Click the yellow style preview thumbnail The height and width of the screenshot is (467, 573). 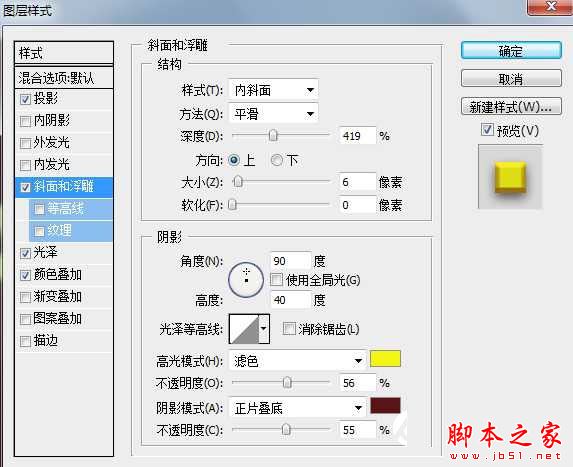(510, 177)
